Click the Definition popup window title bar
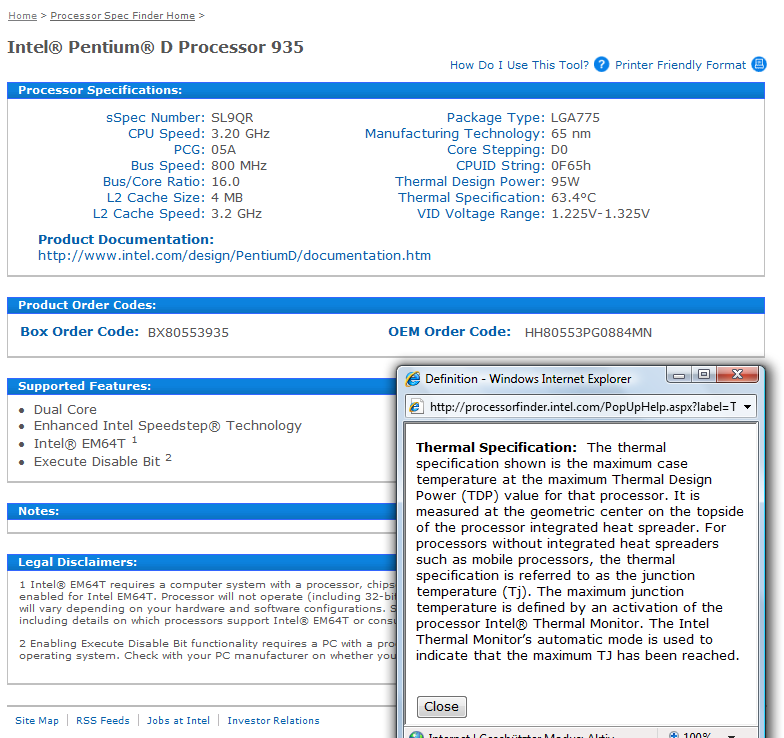 click(x=528, y=379)
